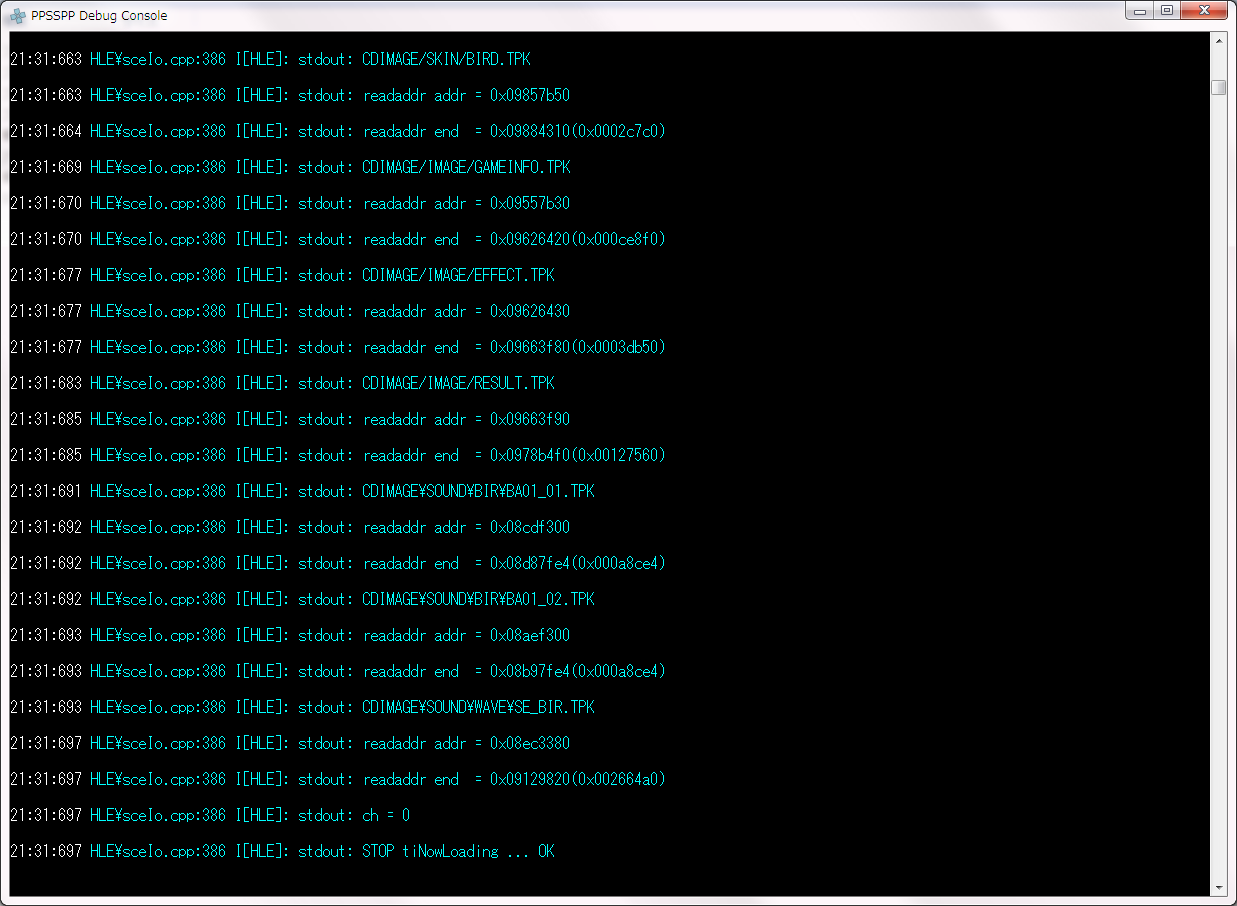Click the CDIMAGE/IMAGE/GAMEINFO.TPK log entry
This screenshot has height=906, width=1237.
466,168
